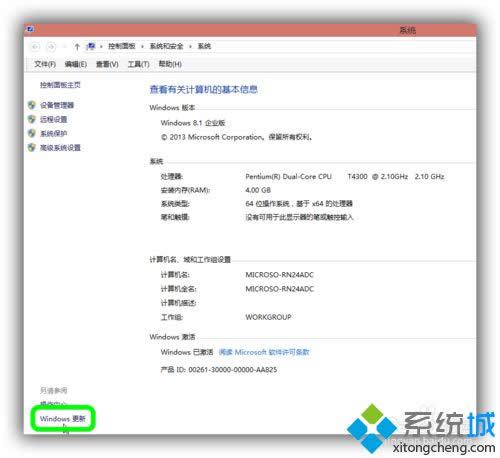Click the 安装内存(RAM) label
500x458 pixels.
click(x=185, y=190)
